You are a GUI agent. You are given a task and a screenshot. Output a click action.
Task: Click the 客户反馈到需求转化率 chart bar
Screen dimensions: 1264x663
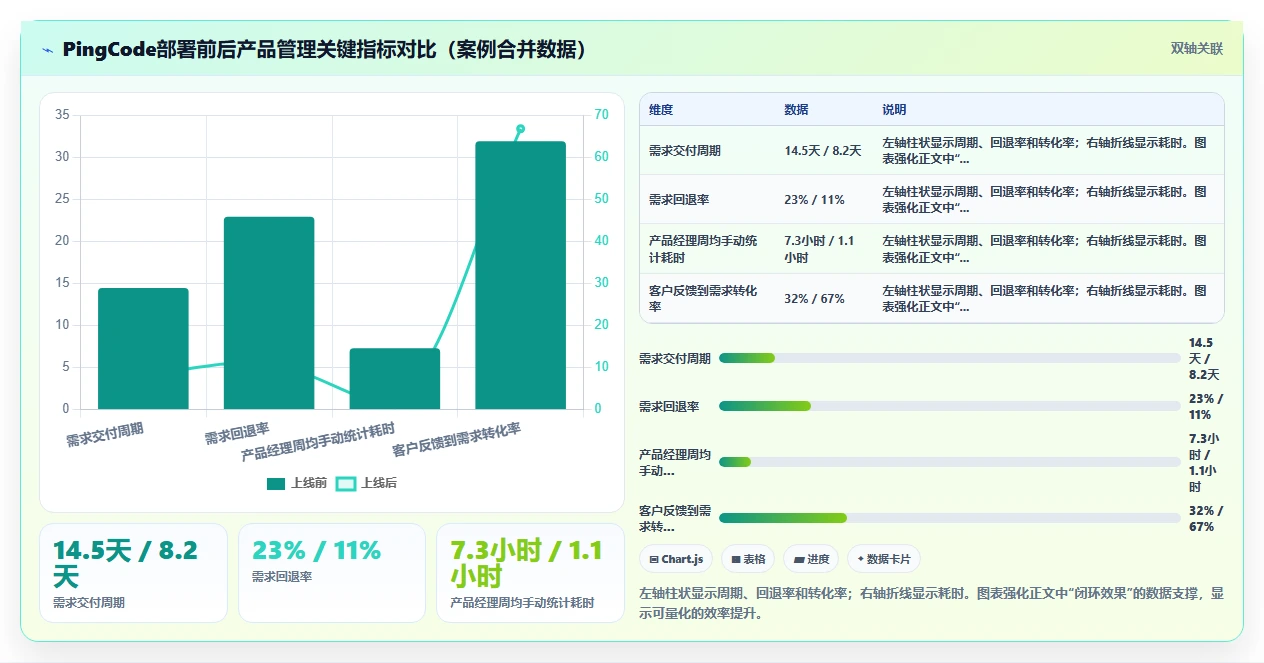(521, 275)
